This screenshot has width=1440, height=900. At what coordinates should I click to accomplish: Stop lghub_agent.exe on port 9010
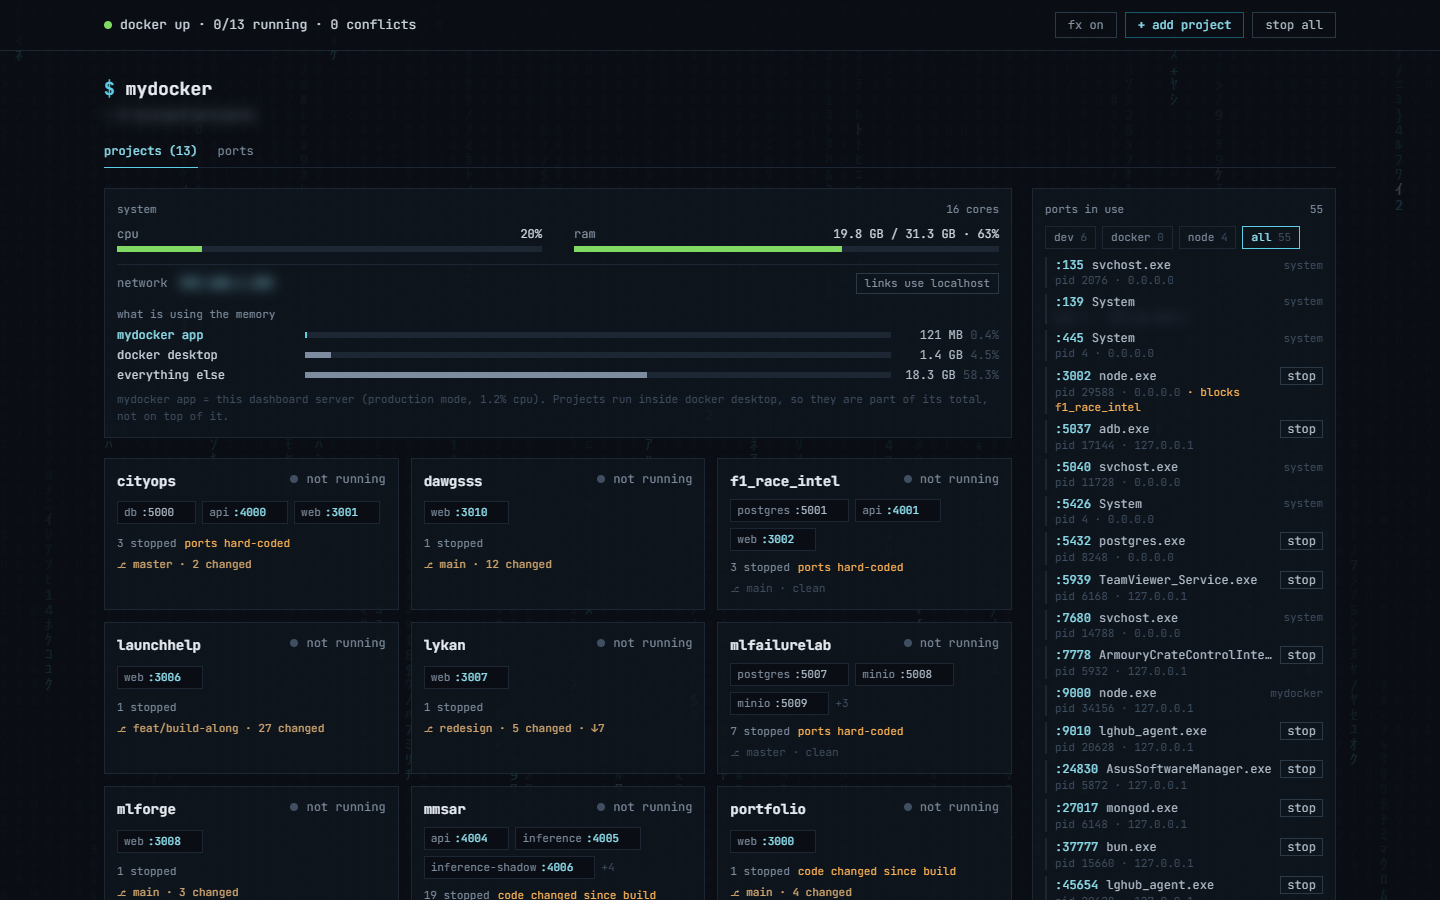pyautogui.click(x=1301, y=731)
